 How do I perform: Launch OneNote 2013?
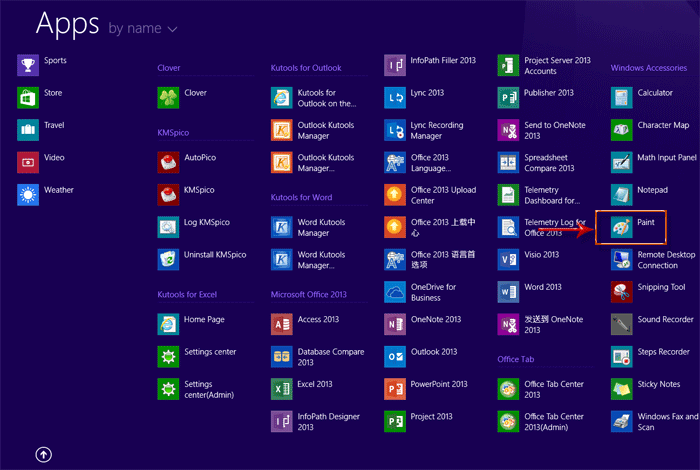pos(395,324)
